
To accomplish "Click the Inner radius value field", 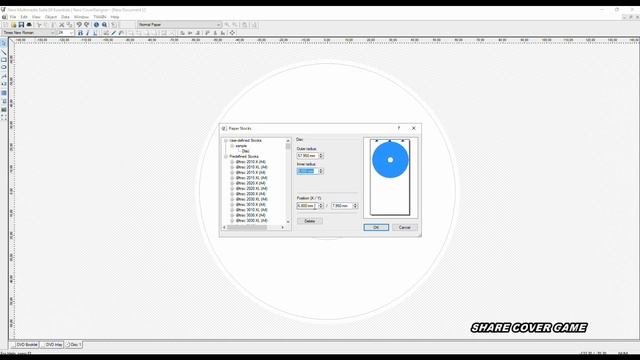I will pyautogui.click(x=307, y=171).
